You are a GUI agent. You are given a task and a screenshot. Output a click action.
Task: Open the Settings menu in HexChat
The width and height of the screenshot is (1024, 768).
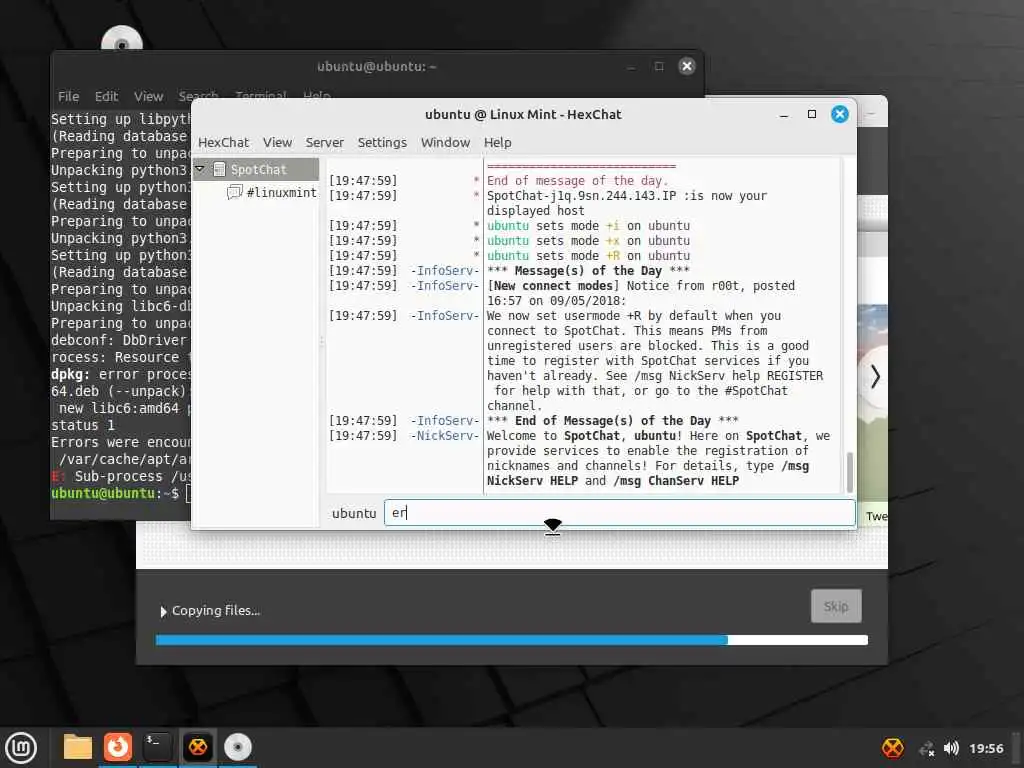pyautogui.click(x=382, y=142)
